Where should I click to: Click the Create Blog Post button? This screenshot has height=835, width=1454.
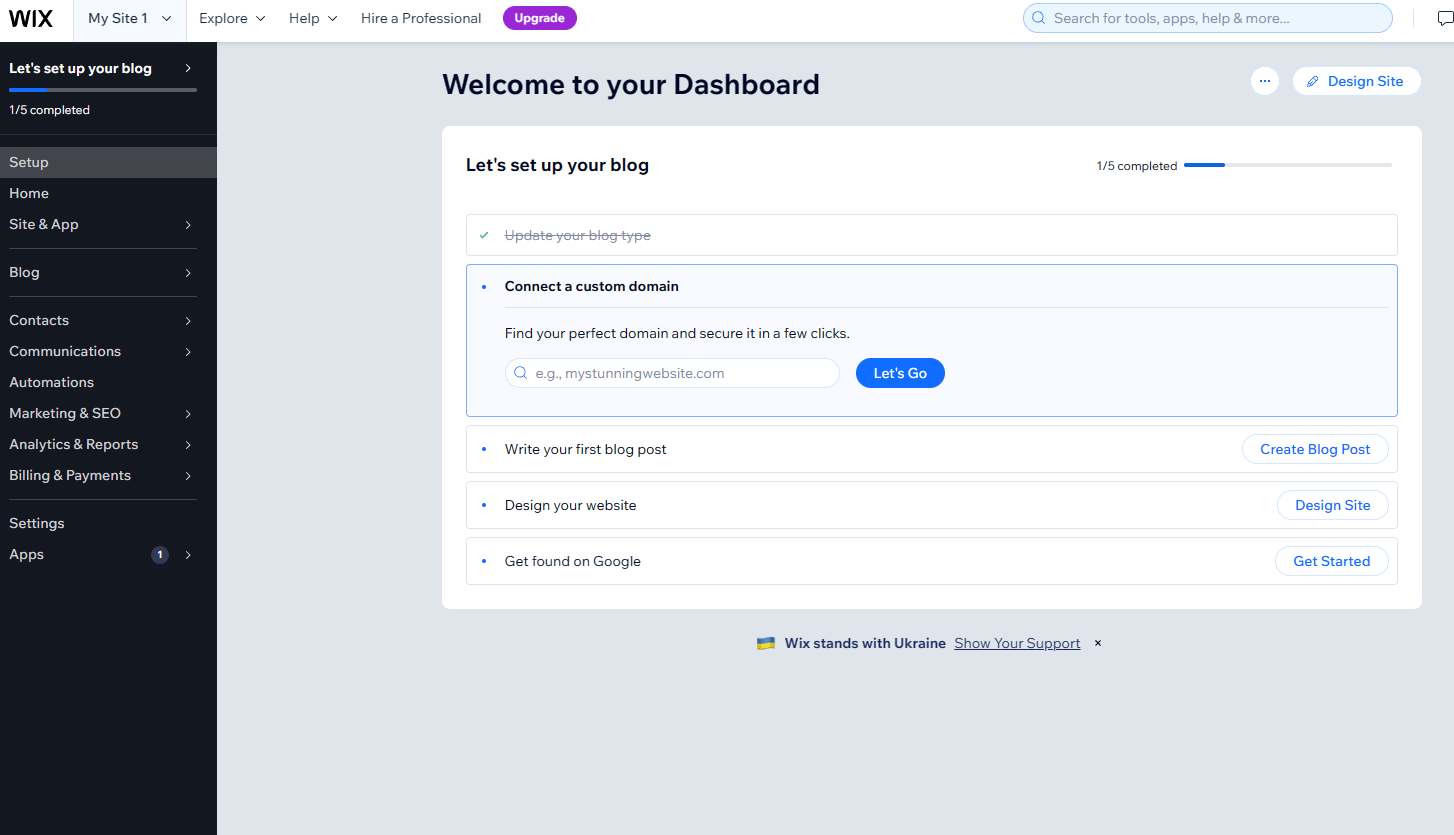(x=1315, y=449)
